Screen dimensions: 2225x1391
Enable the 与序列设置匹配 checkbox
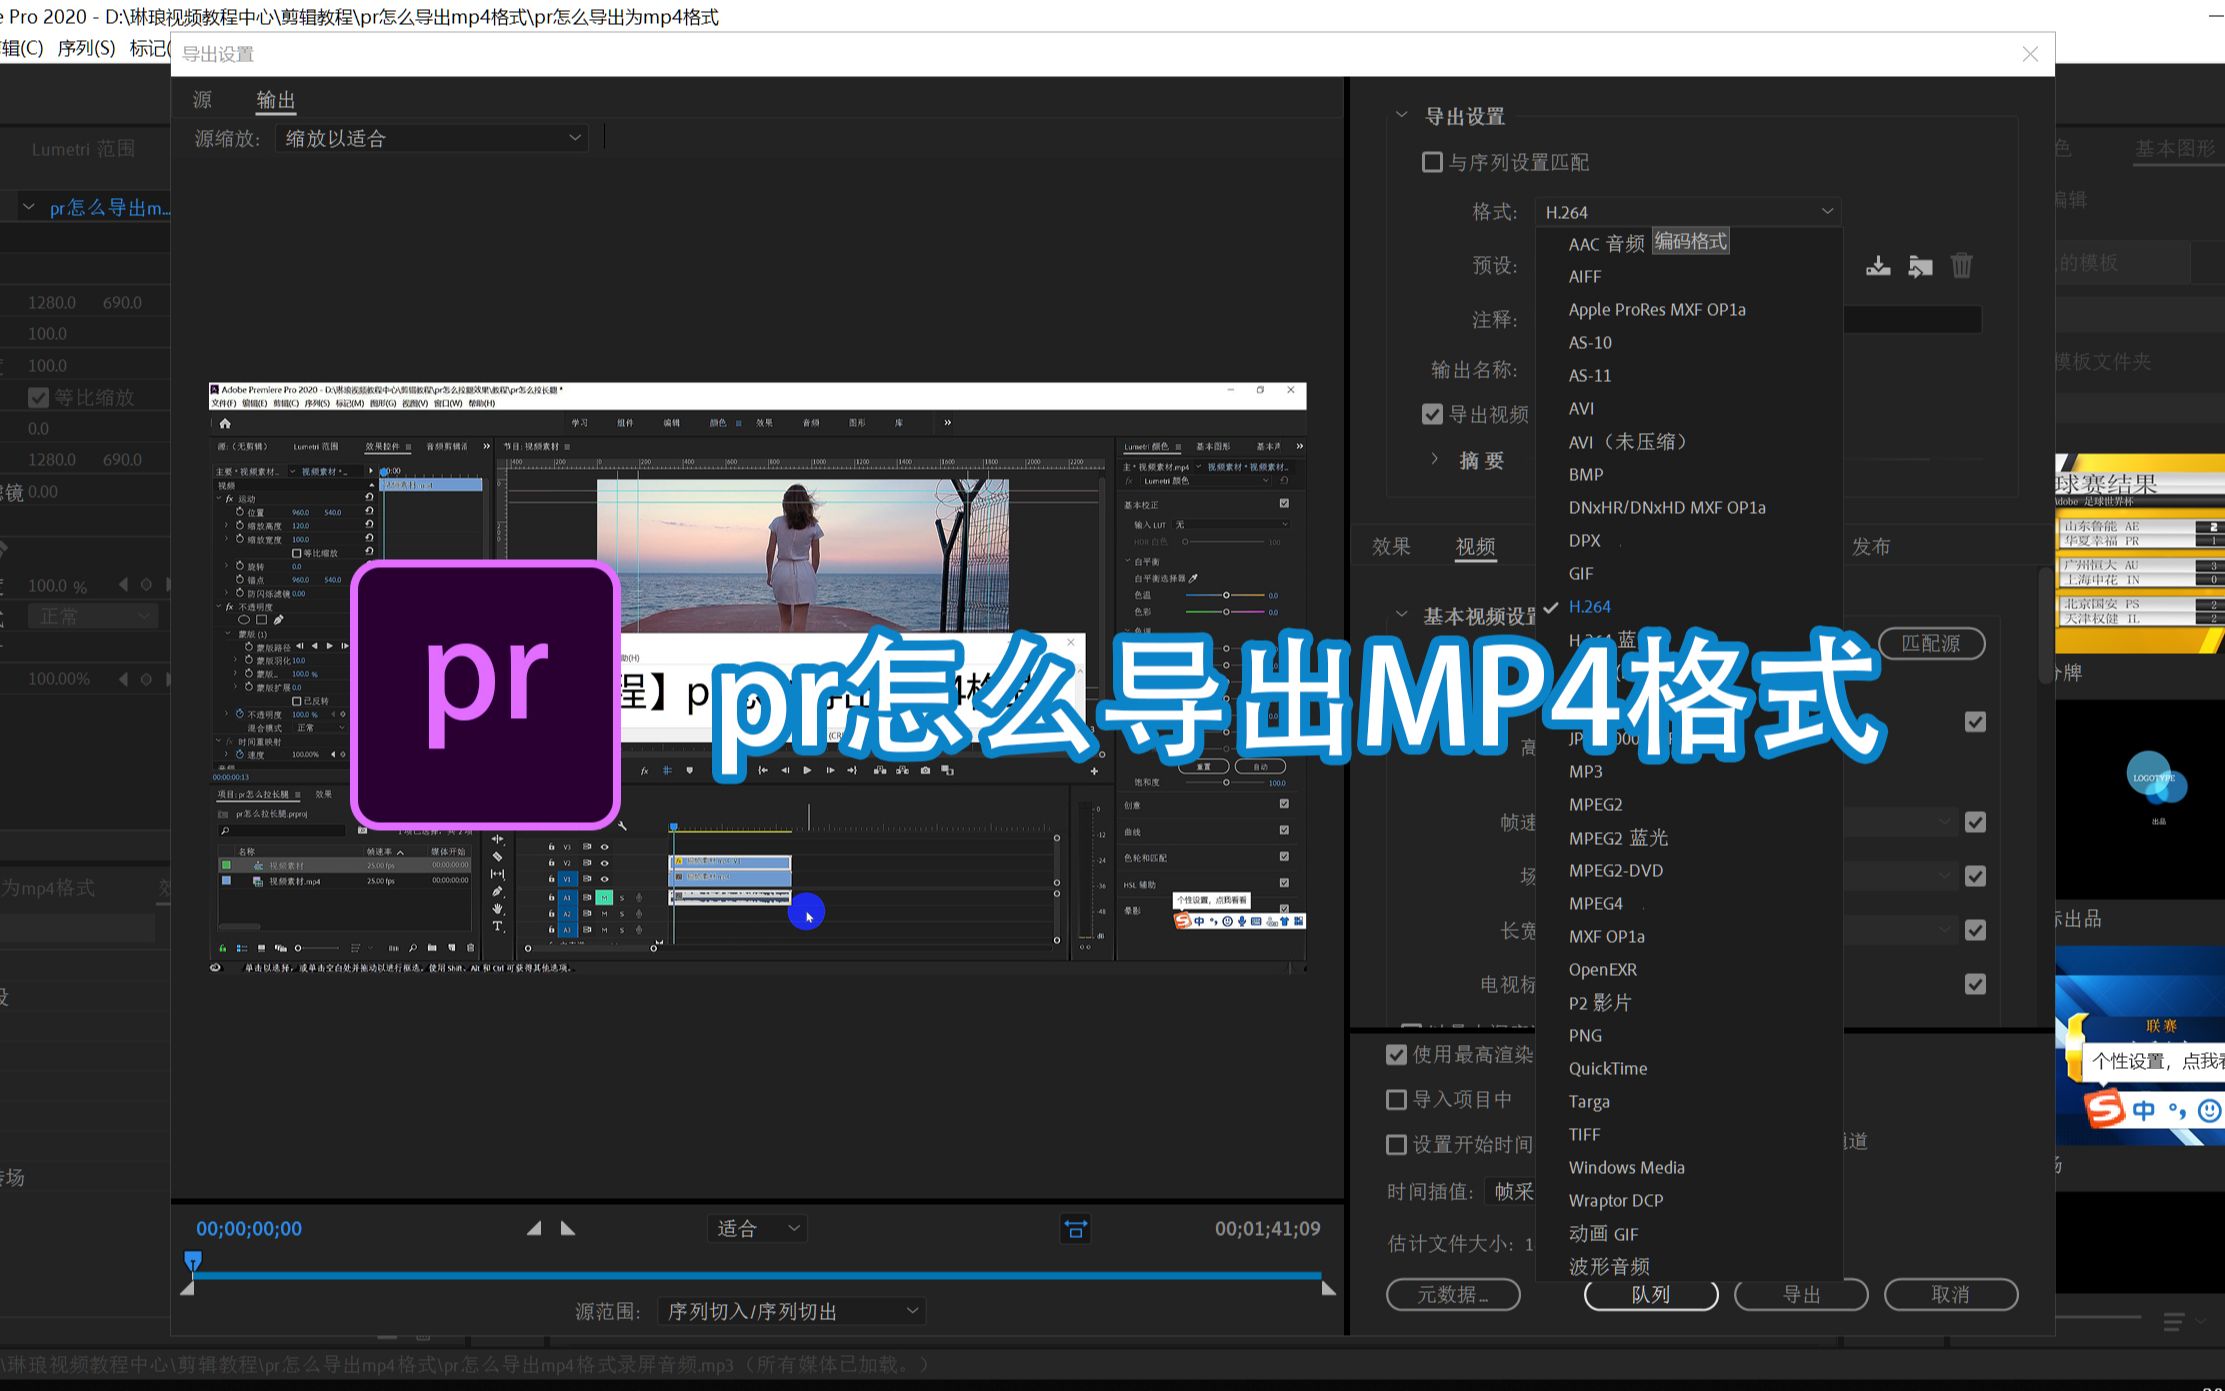pyautogui.click(x=1433, y=162)
